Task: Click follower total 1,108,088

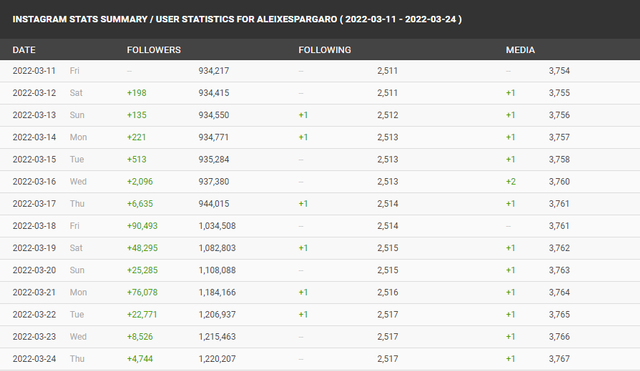Action: (217, 270)
